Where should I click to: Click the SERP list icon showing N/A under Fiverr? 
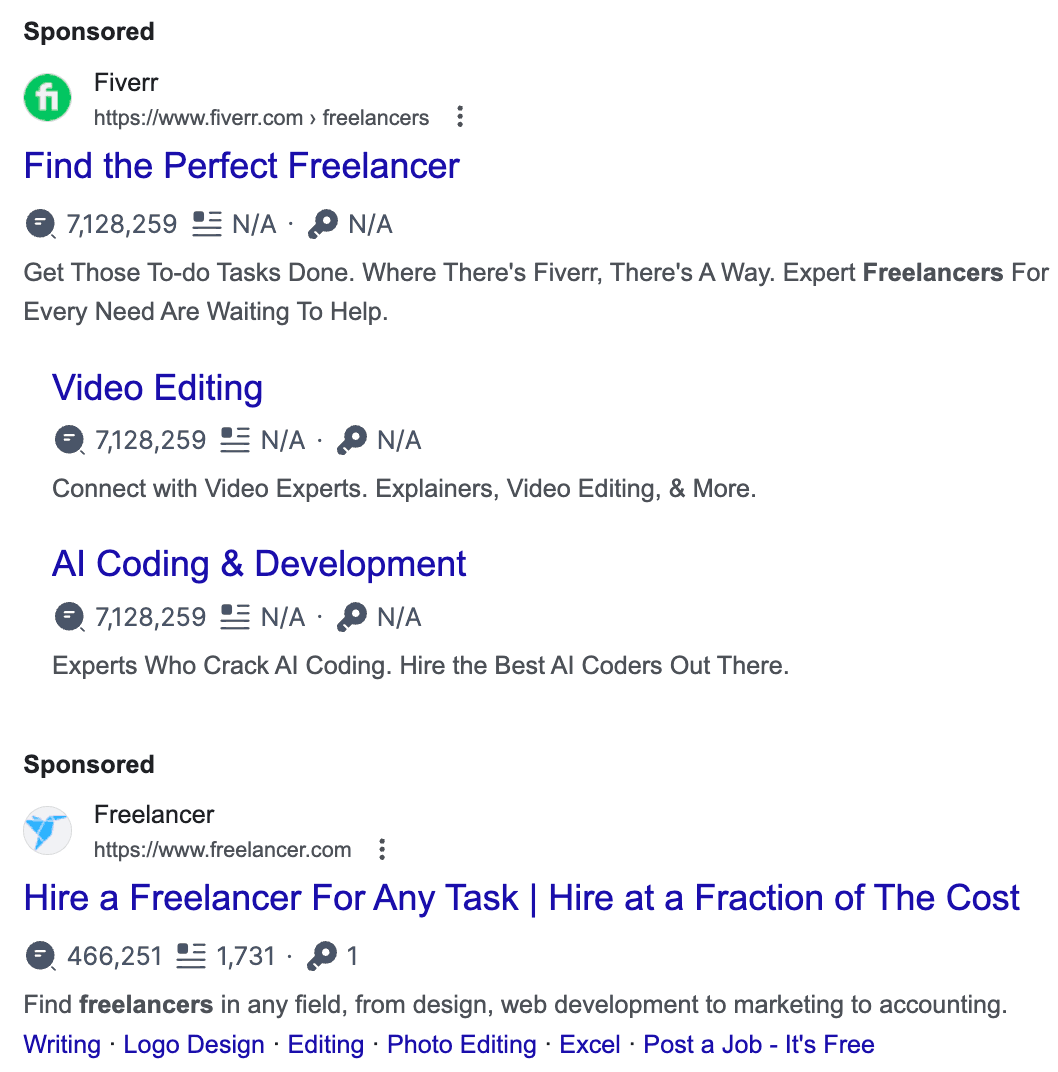206,223
